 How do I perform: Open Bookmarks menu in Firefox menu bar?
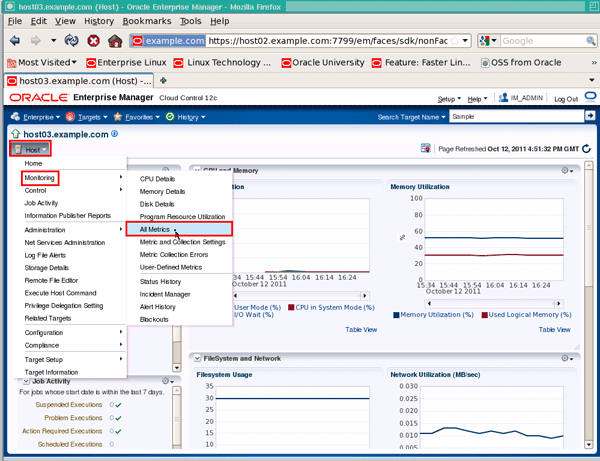click(146, 20)
